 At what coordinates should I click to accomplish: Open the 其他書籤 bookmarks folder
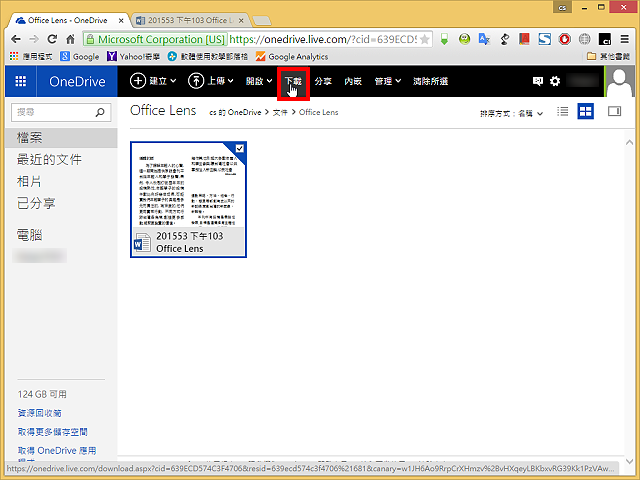tap(608, 56)
